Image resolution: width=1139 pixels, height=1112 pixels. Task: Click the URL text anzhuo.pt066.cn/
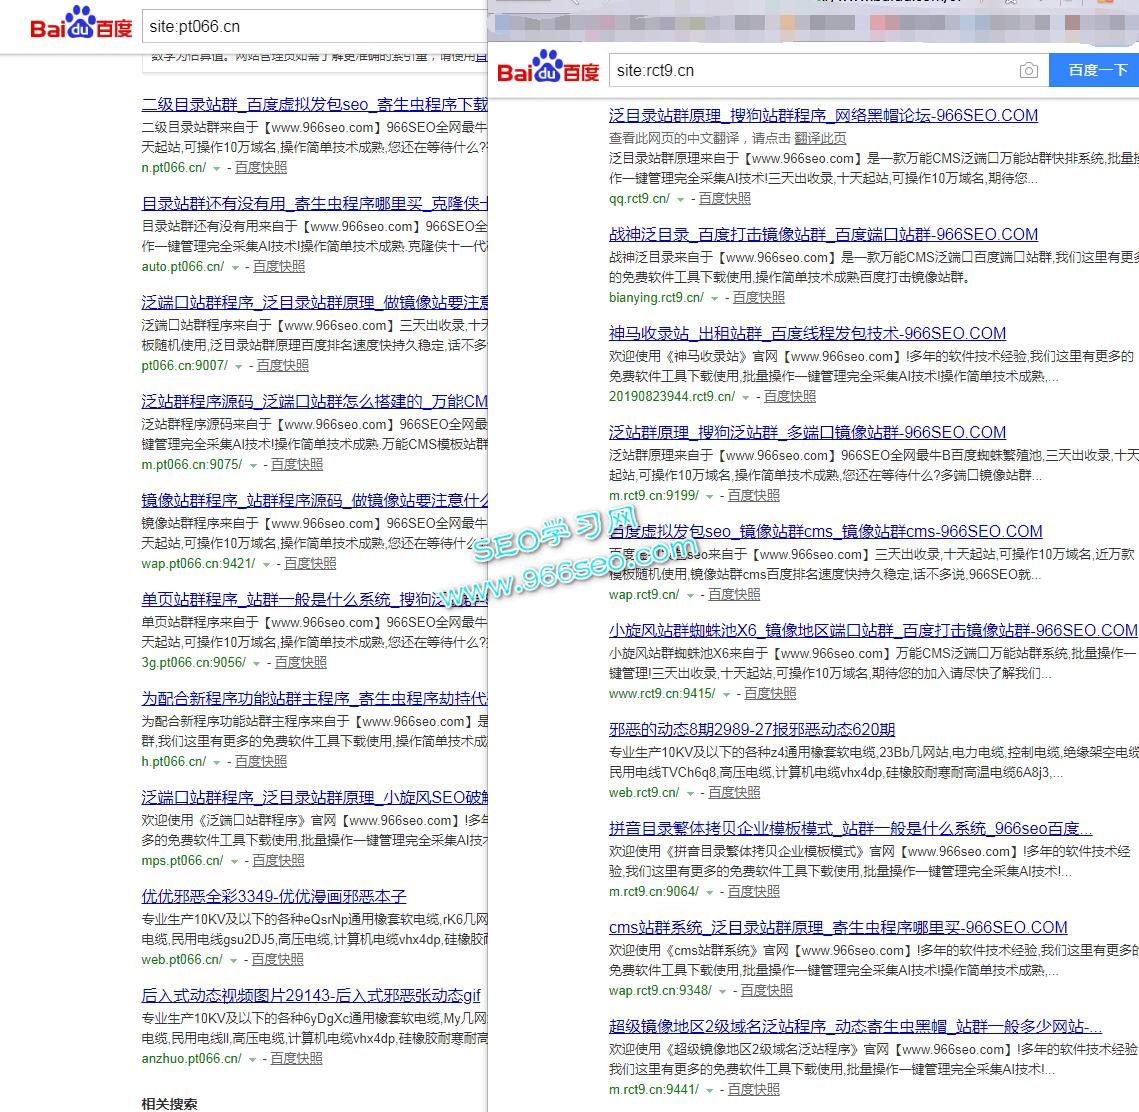pos(192,1059)
